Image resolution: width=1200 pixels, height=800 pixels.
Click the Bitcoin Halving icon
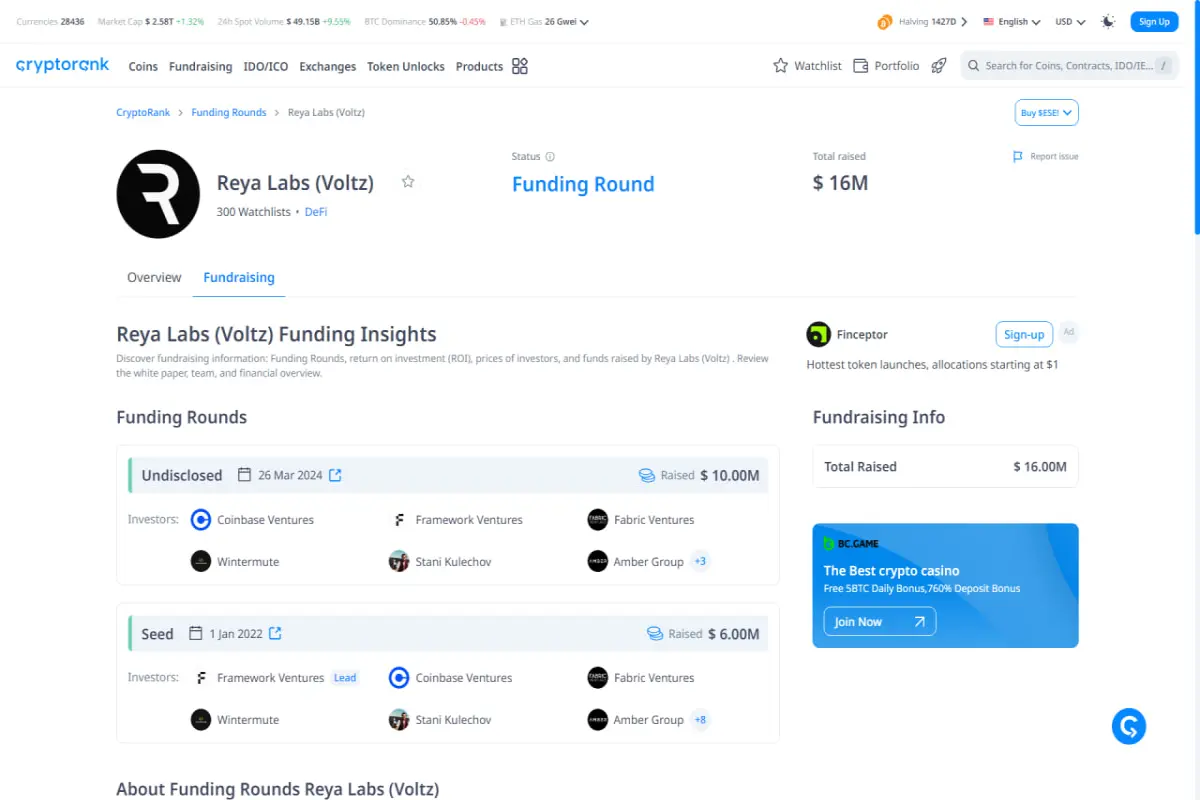[885, 22]
